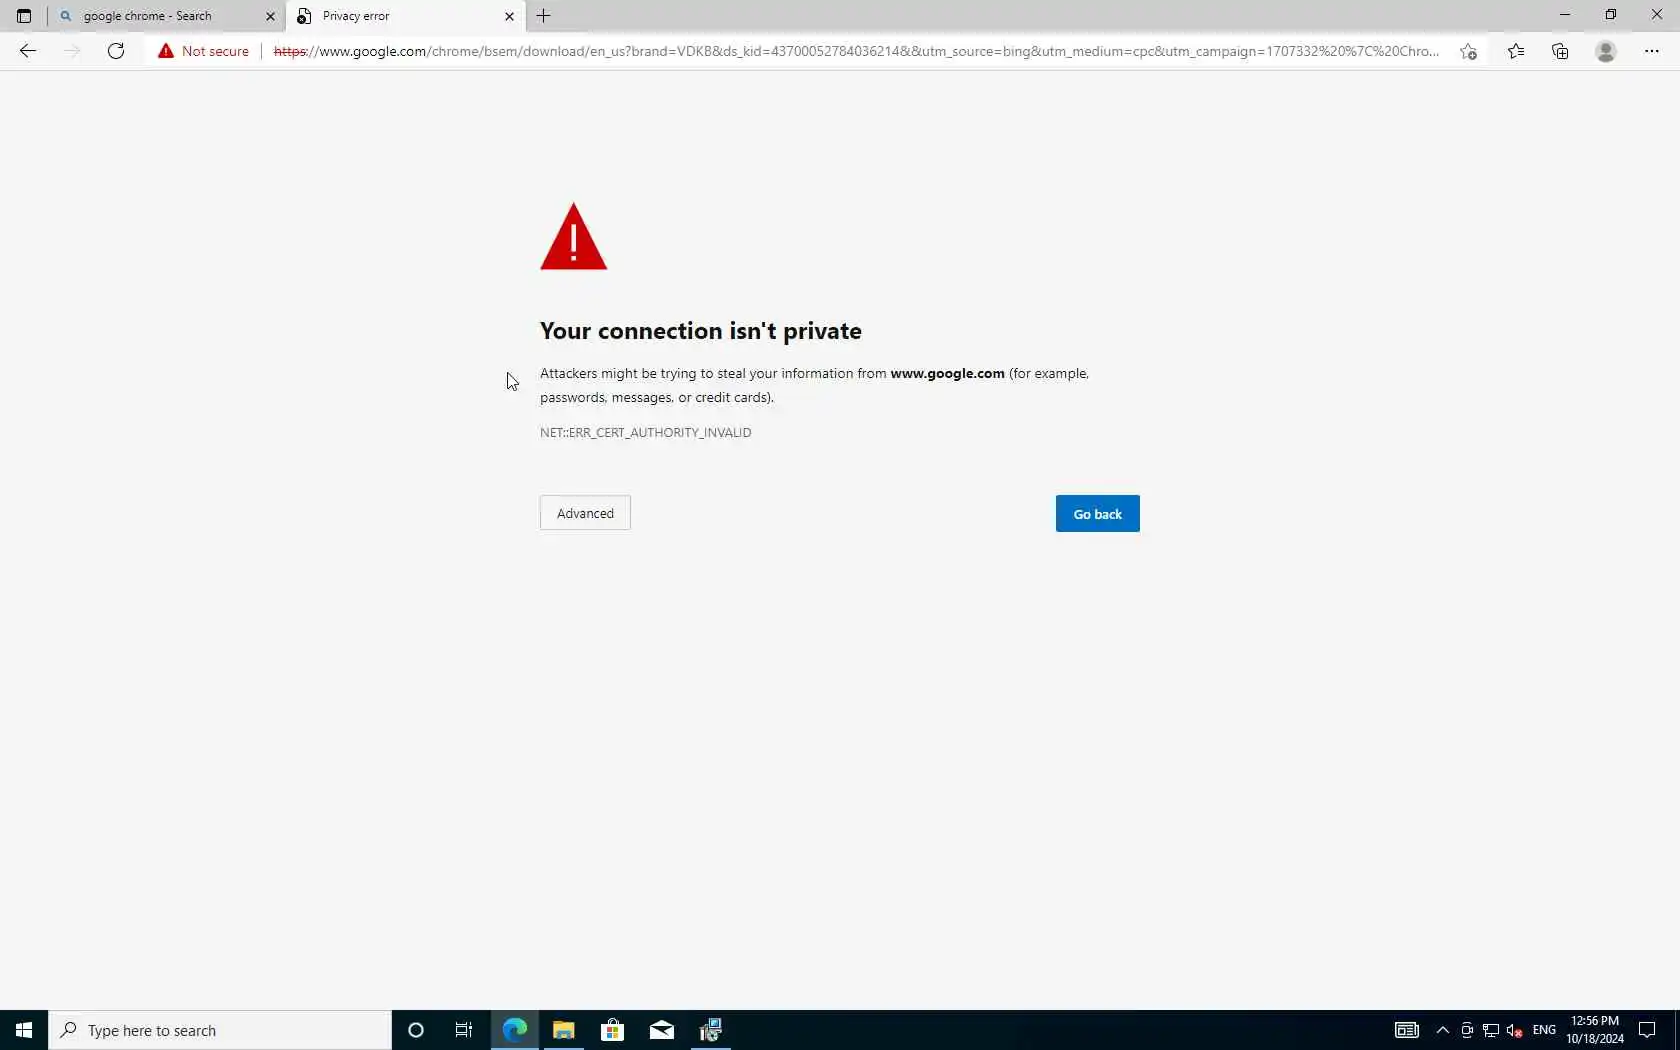Close the google chrome - Search tab
Image resolution: width=1680 pixels, height=1050 pixels.
pyautogui.click(x=270, y=16)
